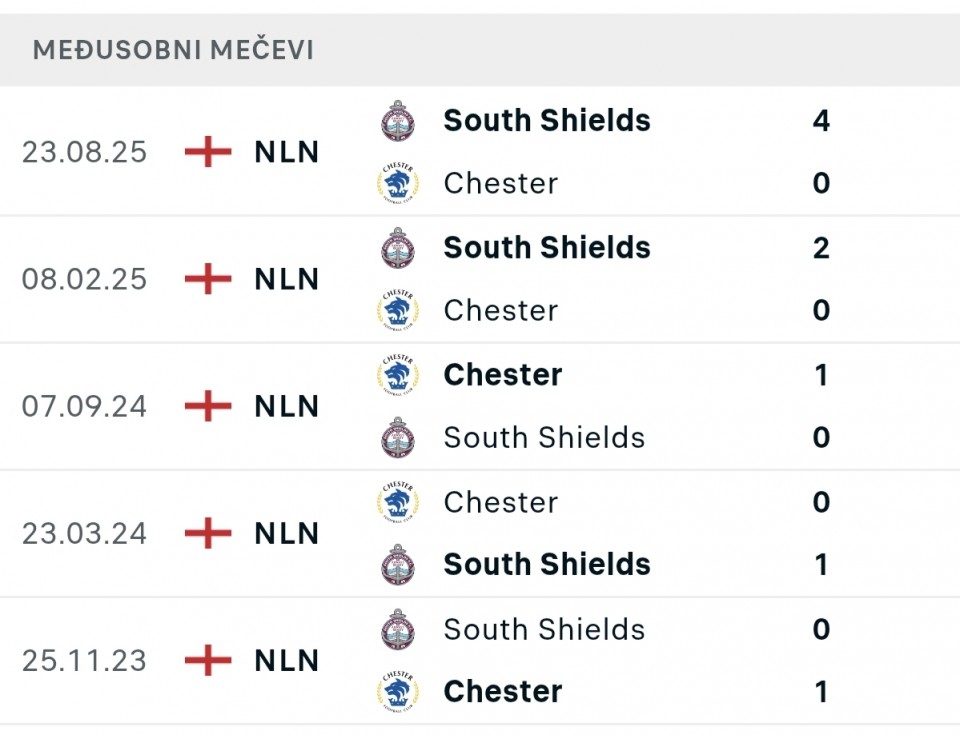Click Chester crest in 25.11.23 match
Image resolution: width=960 pixels, height=735 pixels.
point(398,691)
